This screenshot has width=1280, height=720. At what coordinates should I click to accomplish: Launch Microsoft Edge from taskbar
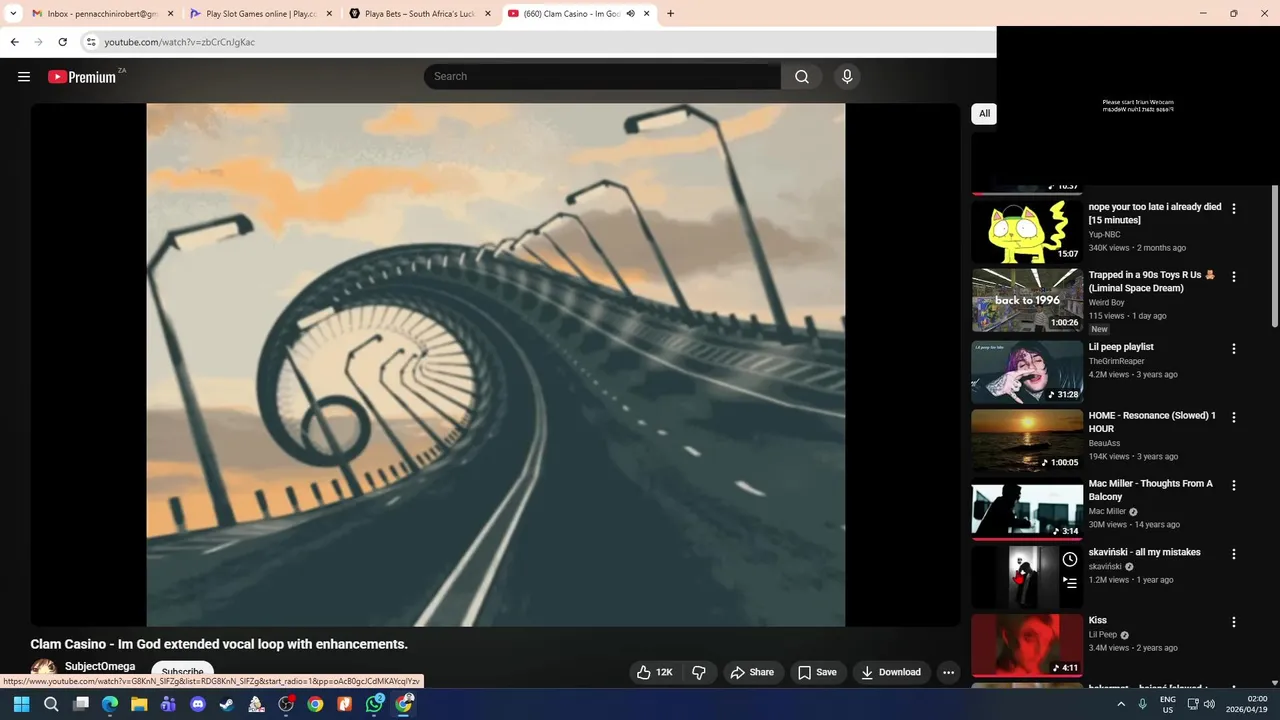[x=110, y=705]
